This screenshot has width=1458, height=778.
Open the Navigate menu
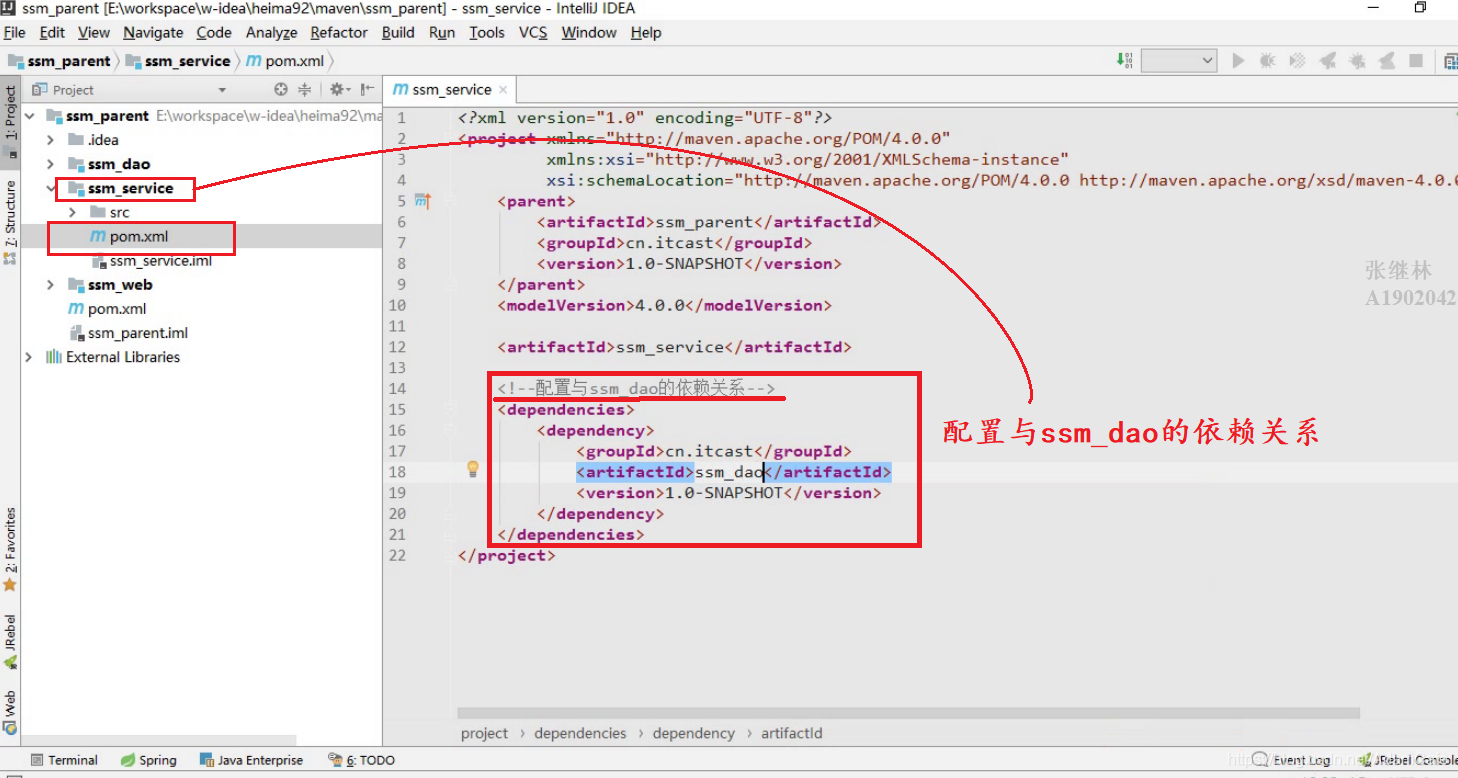pyautogui.click(x=153, y=32)
